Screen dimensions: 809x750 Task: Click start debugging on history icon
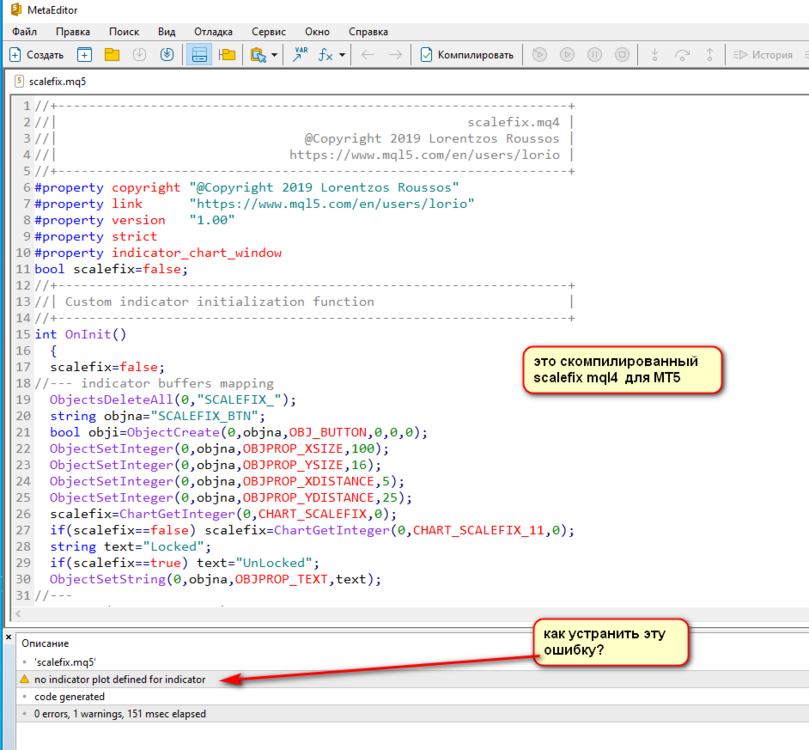540,55
